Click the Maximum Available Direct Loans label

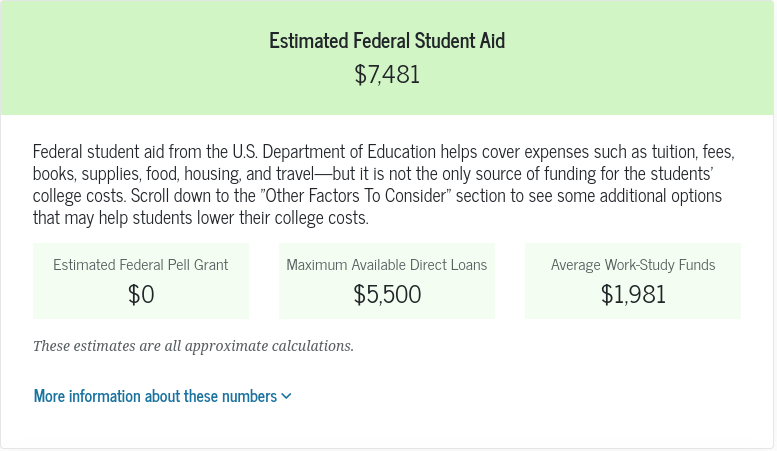386,265
